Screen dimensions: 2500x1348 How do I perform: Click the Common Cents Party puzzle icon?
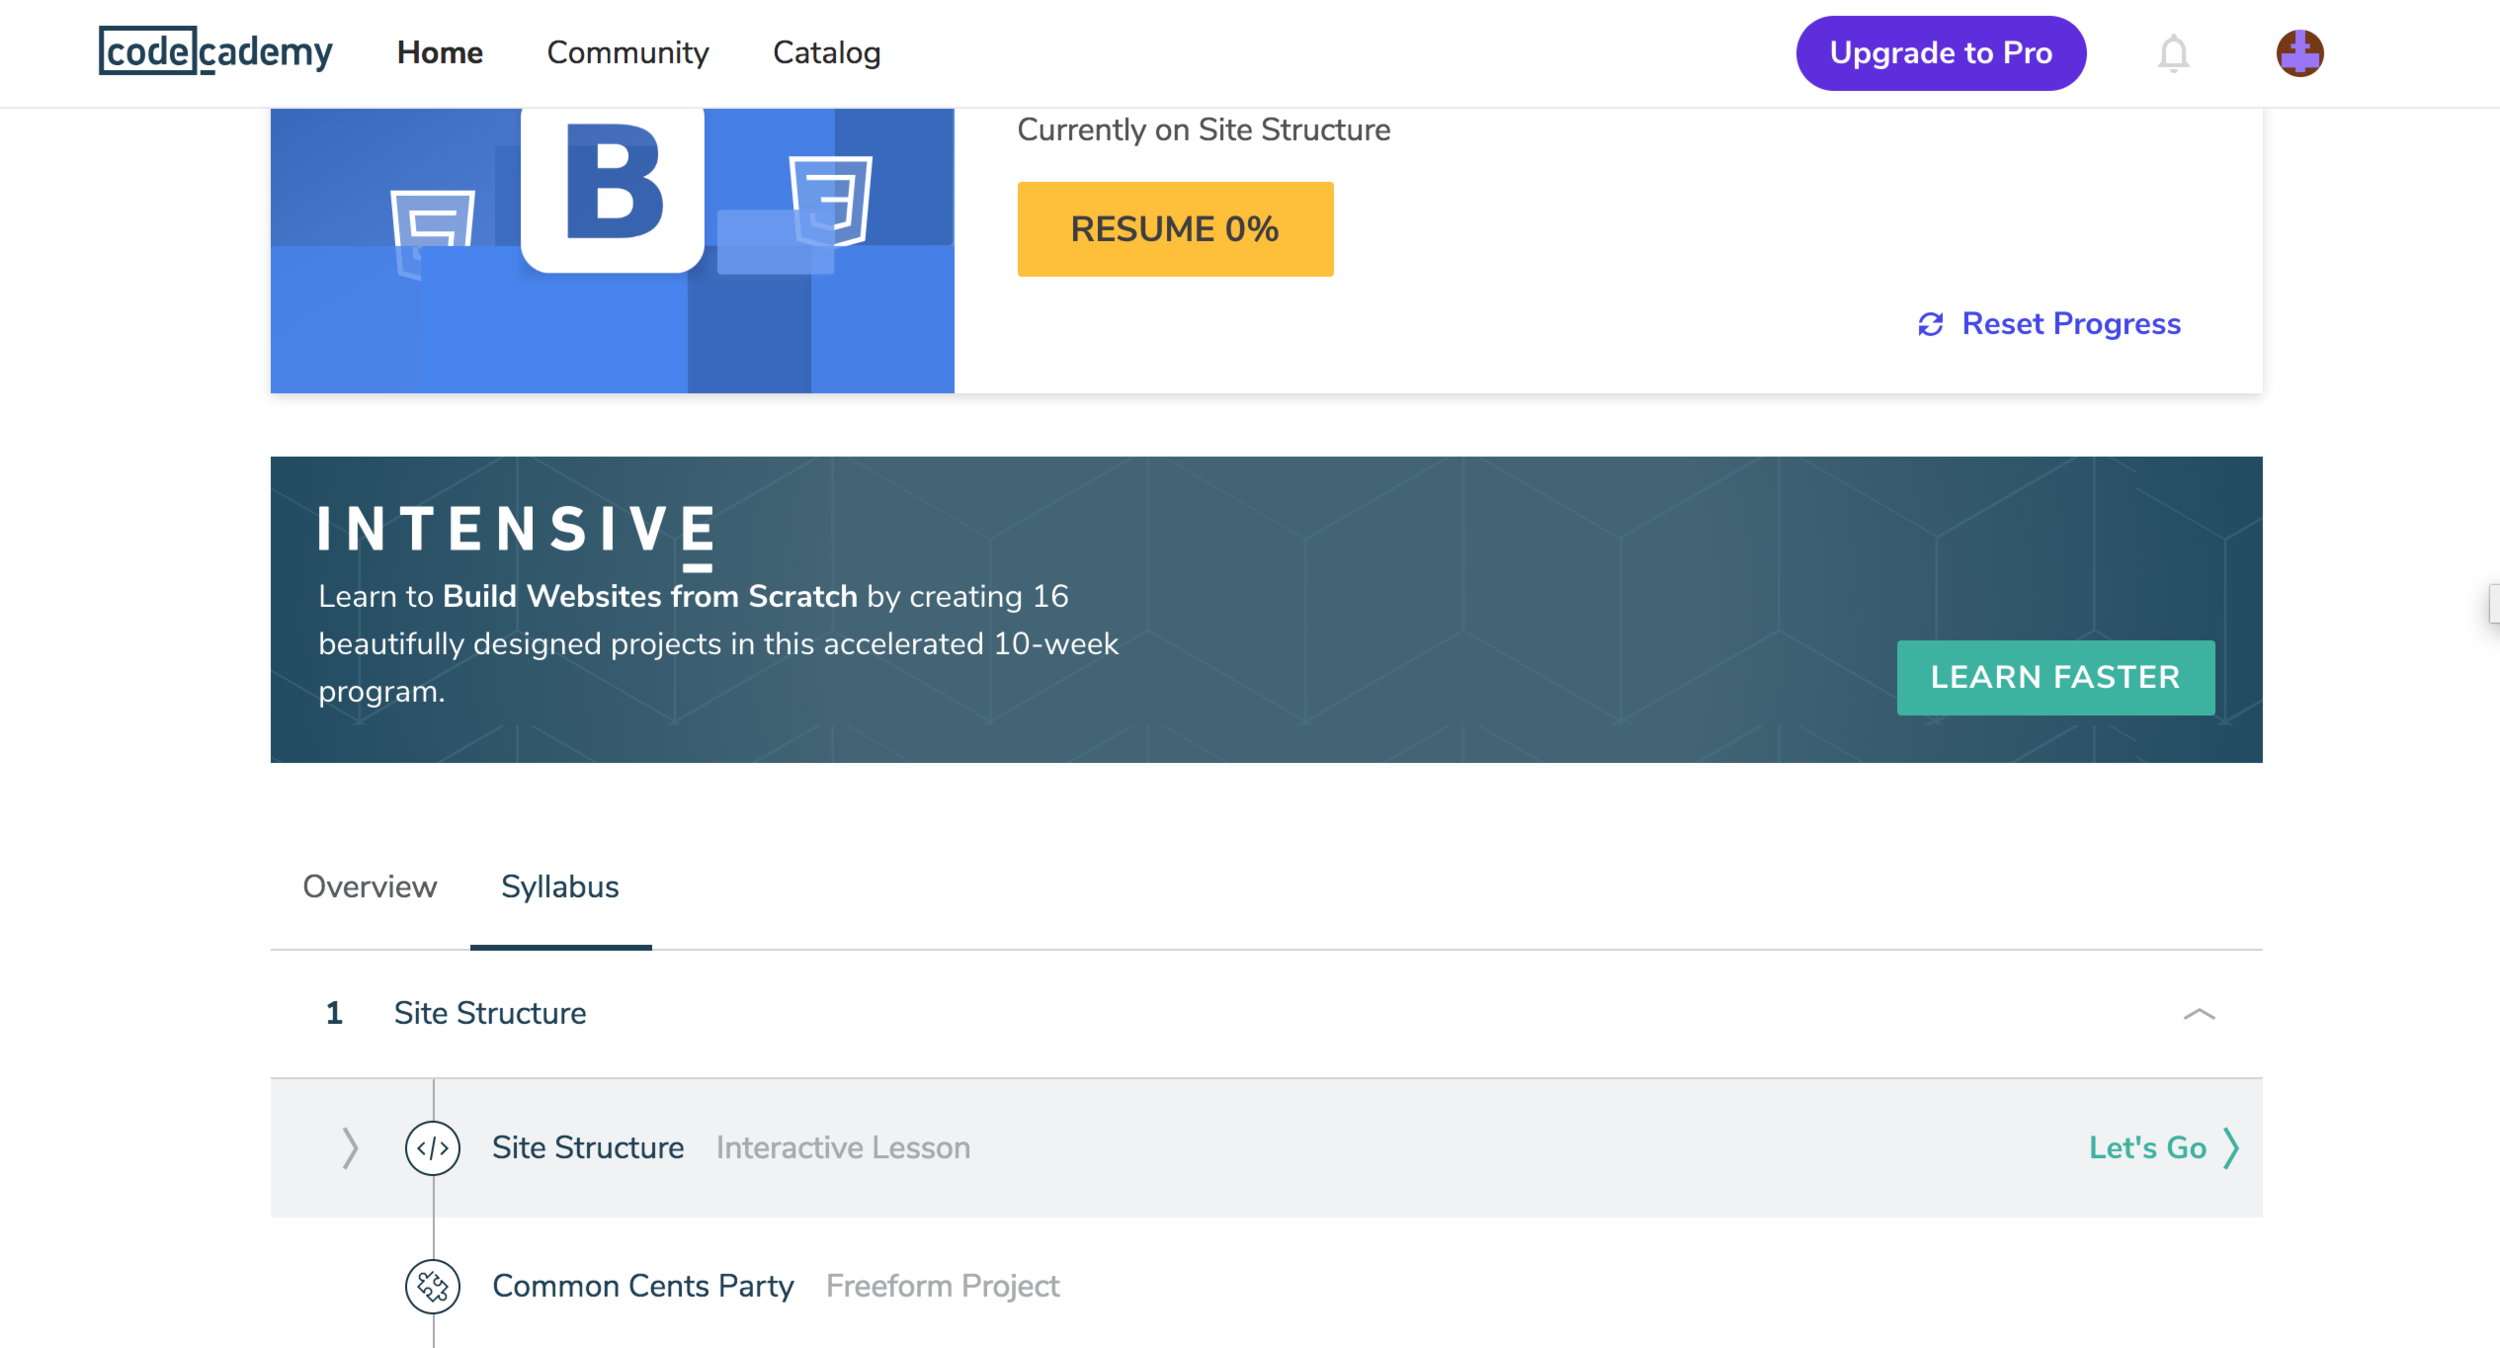[432, 1286]
